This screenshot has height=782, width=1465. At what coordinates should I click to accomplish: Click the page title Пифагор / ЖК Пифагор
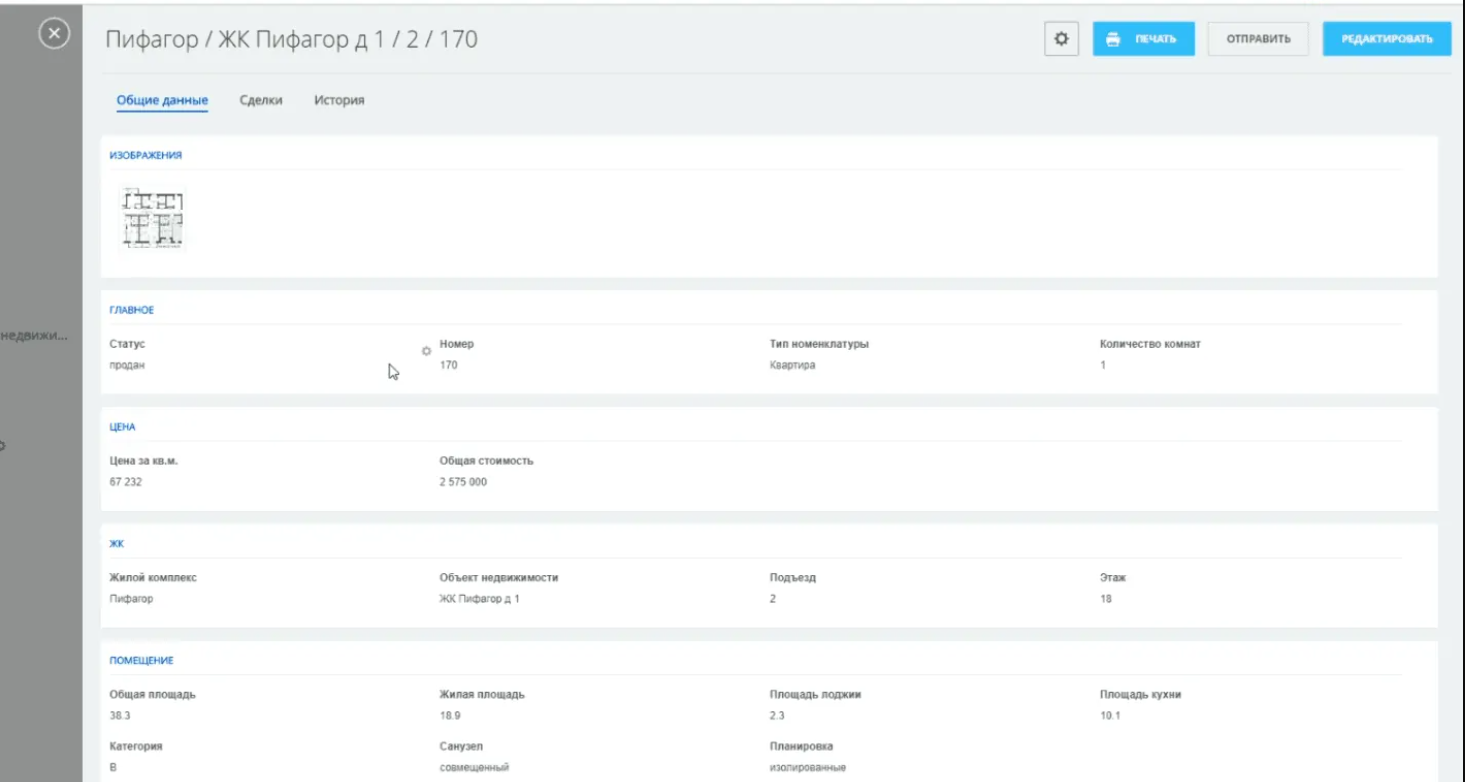click(x=291, y=40)
